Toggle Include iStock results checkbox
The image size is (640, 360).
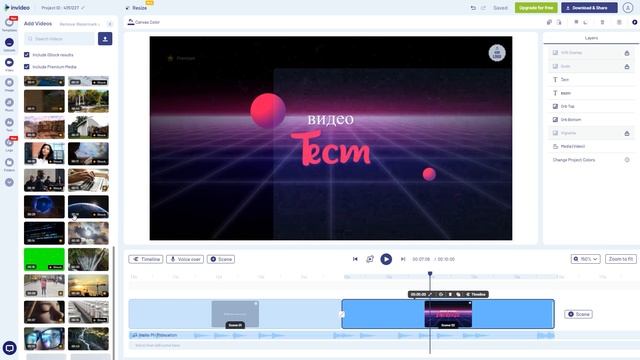(x=27, y=55)
